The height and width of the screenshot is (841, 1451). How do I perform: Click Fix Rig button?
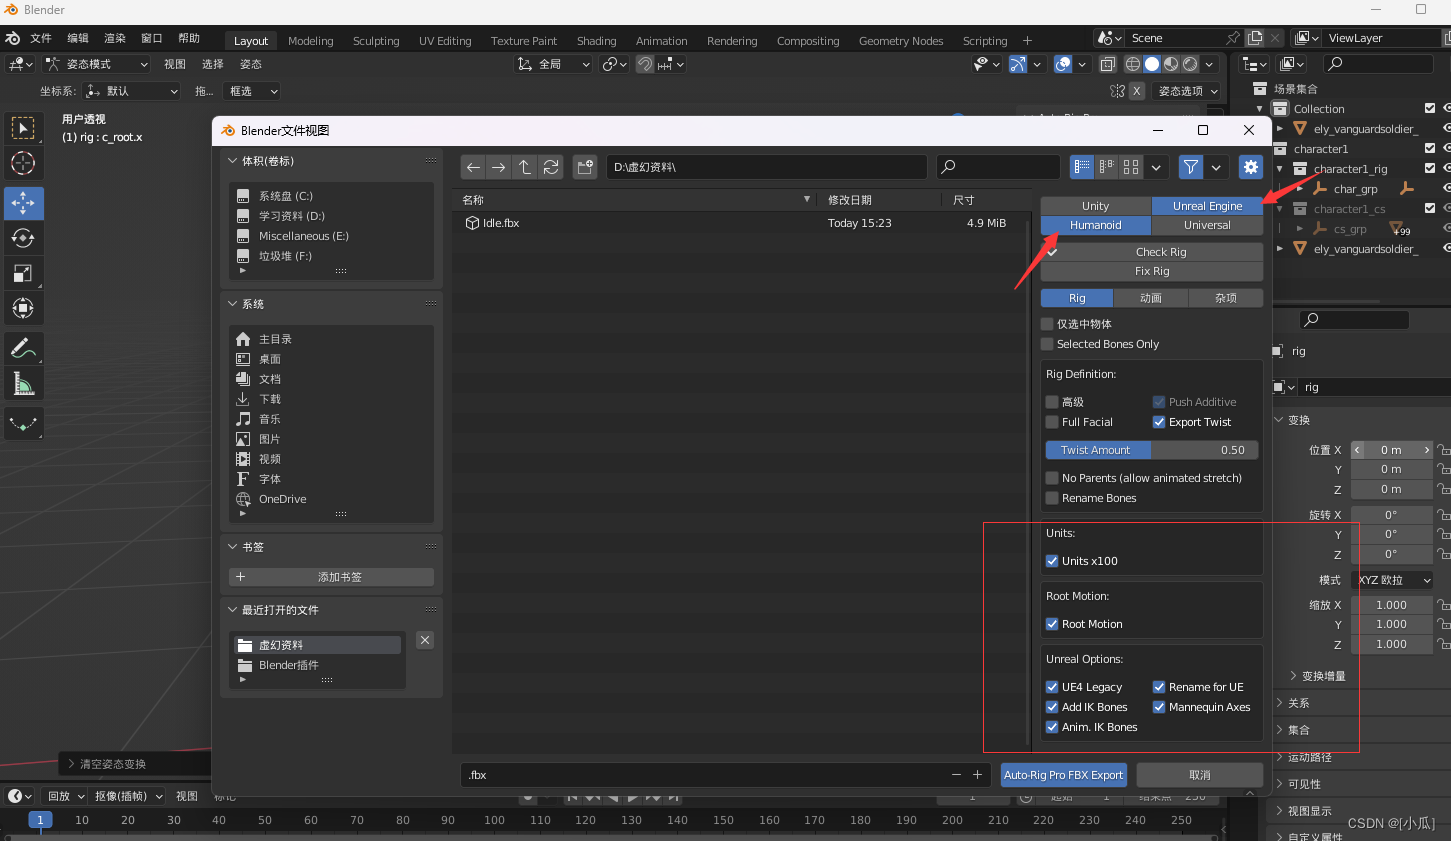[x=1152, y=271]
